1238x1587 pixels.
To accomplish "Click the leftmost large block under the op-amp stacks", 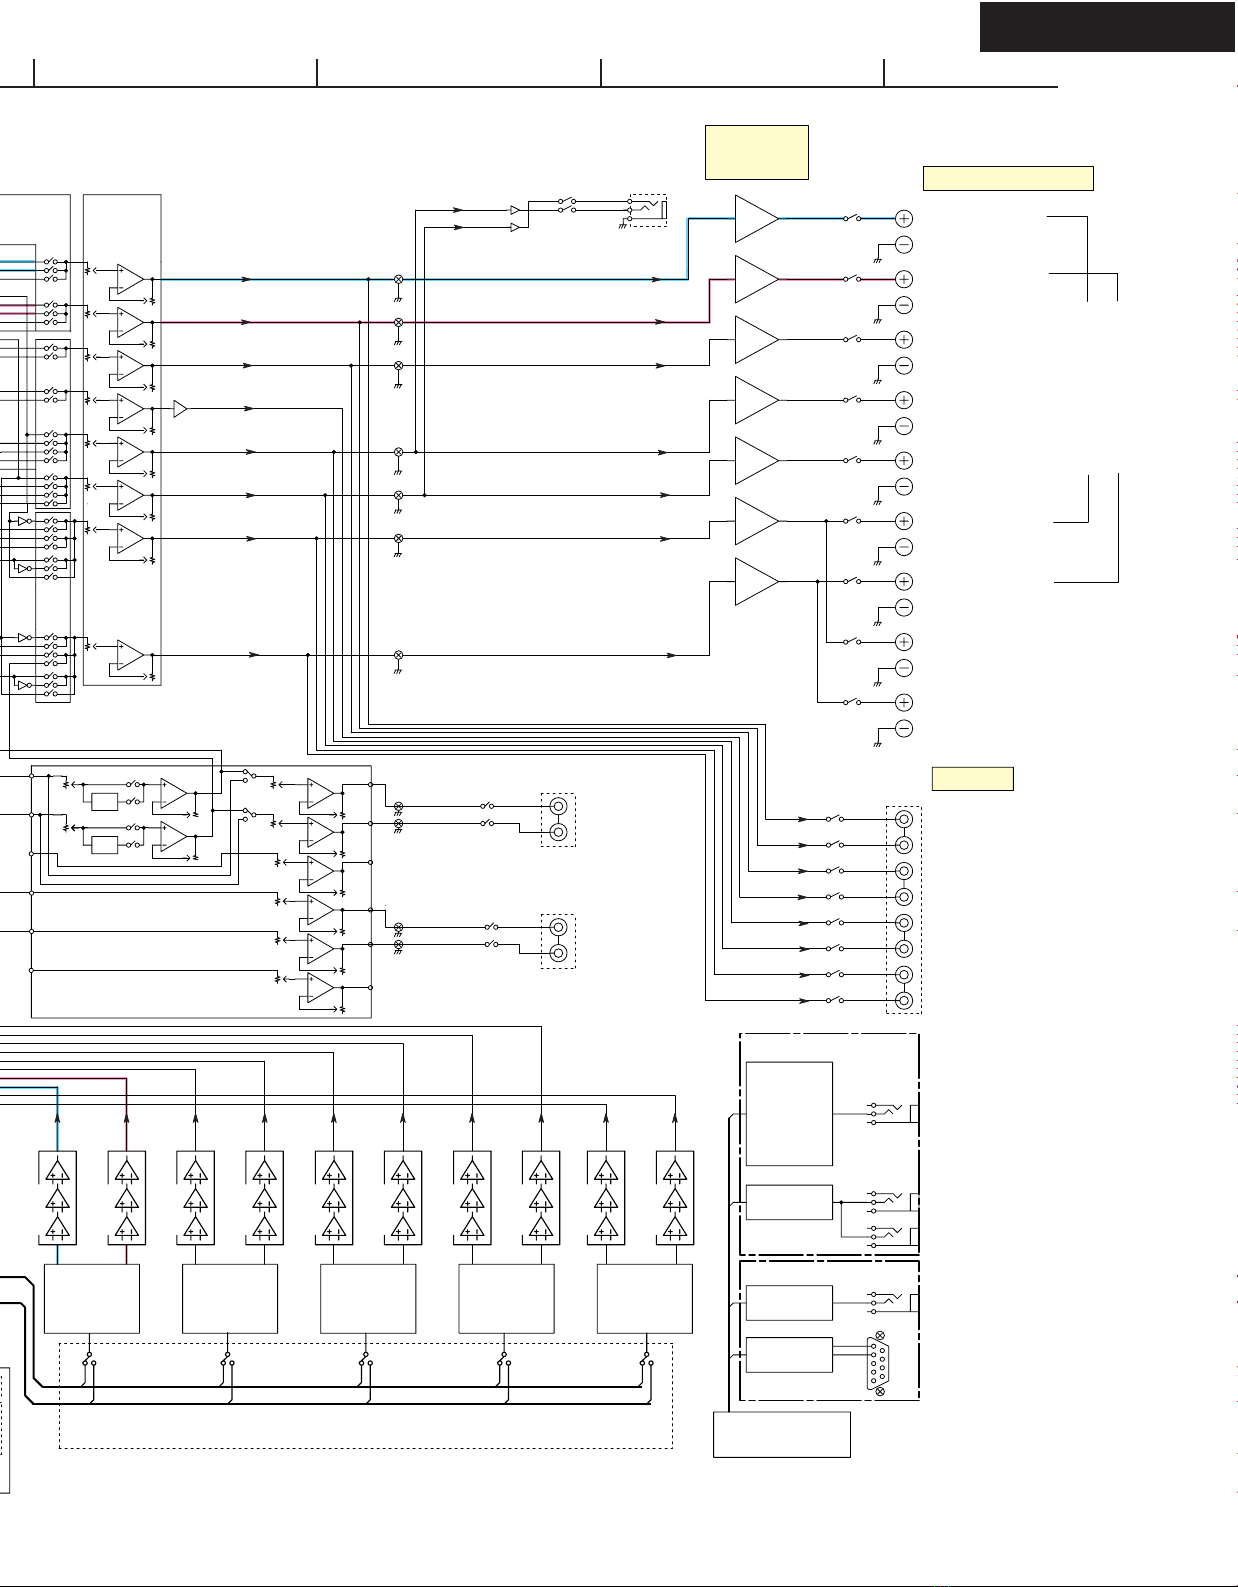I will pyautogui.click(x=91, y=1298).
